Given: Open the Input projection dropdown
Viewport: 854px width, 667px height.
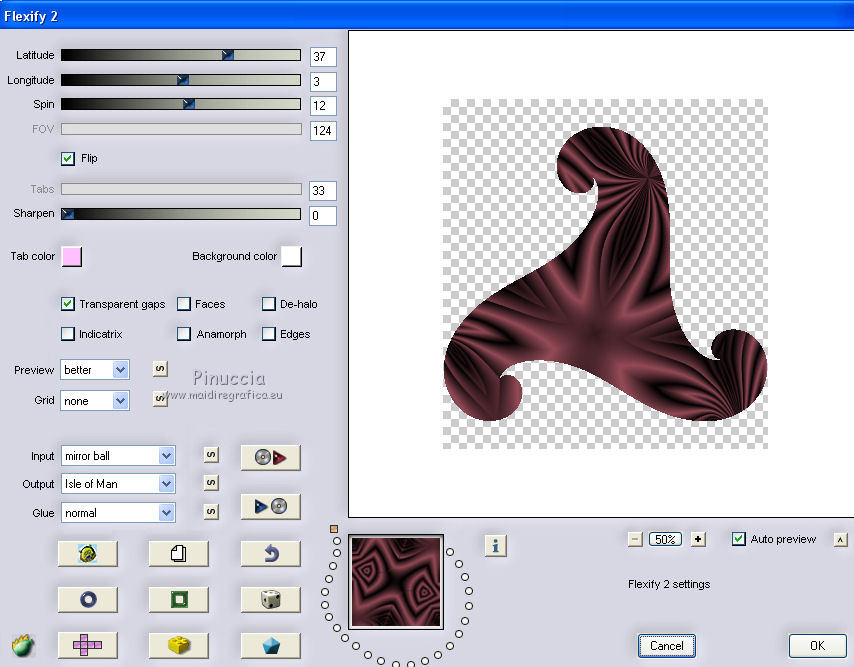Looking at the screenshot, I should (x=118, y=456).
